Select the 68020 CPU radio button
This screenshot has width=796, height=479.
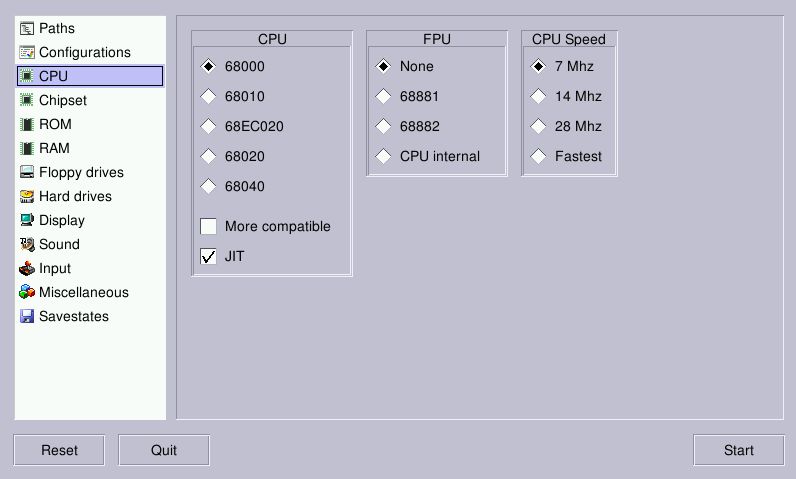(x=209, y=156)
